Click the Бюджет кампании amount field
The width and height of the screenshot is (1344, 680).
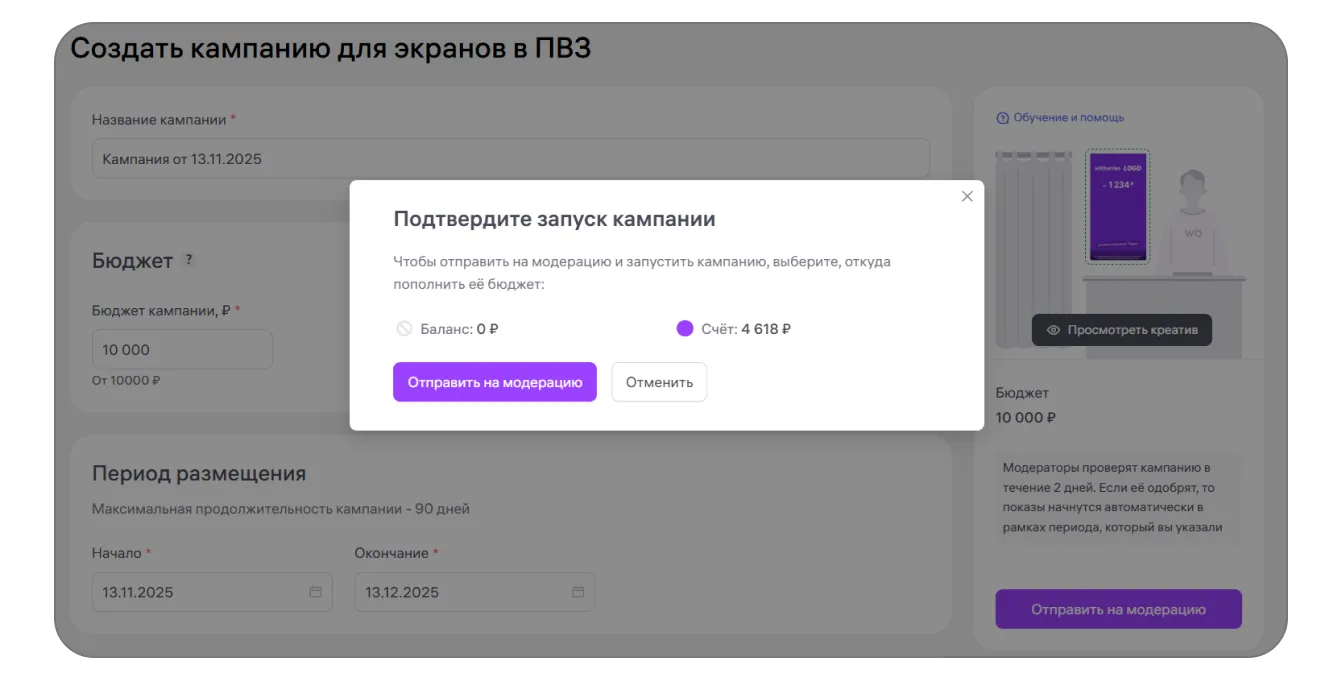[182, 350]
